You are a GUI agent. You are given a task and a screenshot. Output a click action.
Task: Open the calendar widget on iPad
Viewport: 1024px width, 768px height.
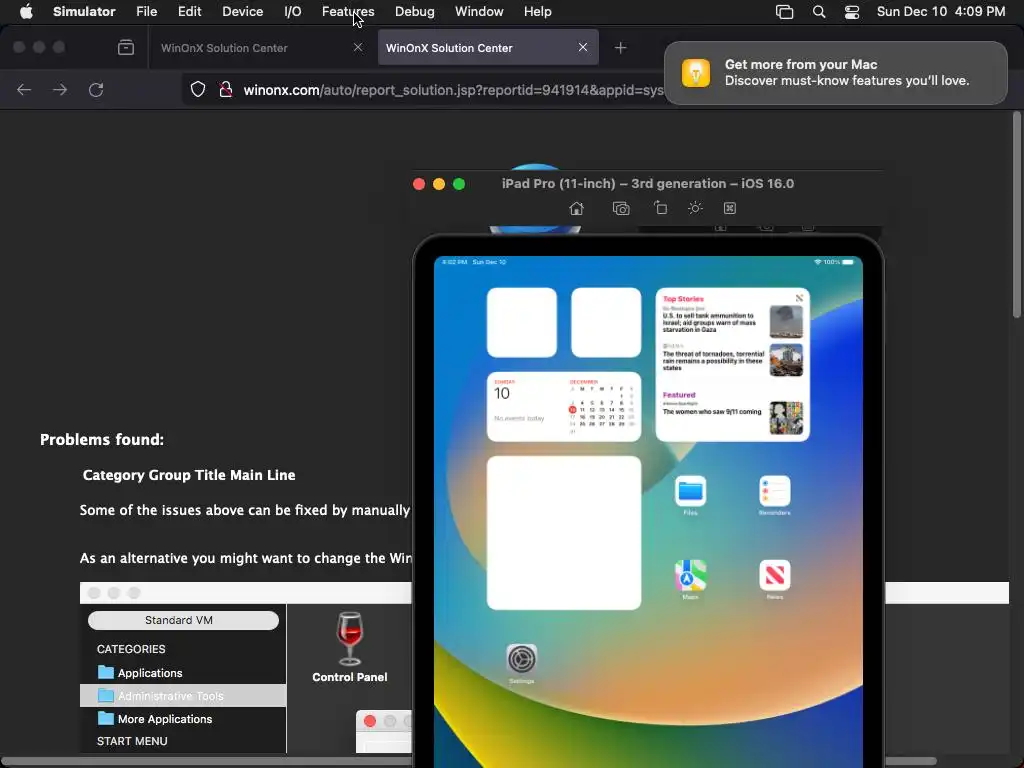pos(564,407)
